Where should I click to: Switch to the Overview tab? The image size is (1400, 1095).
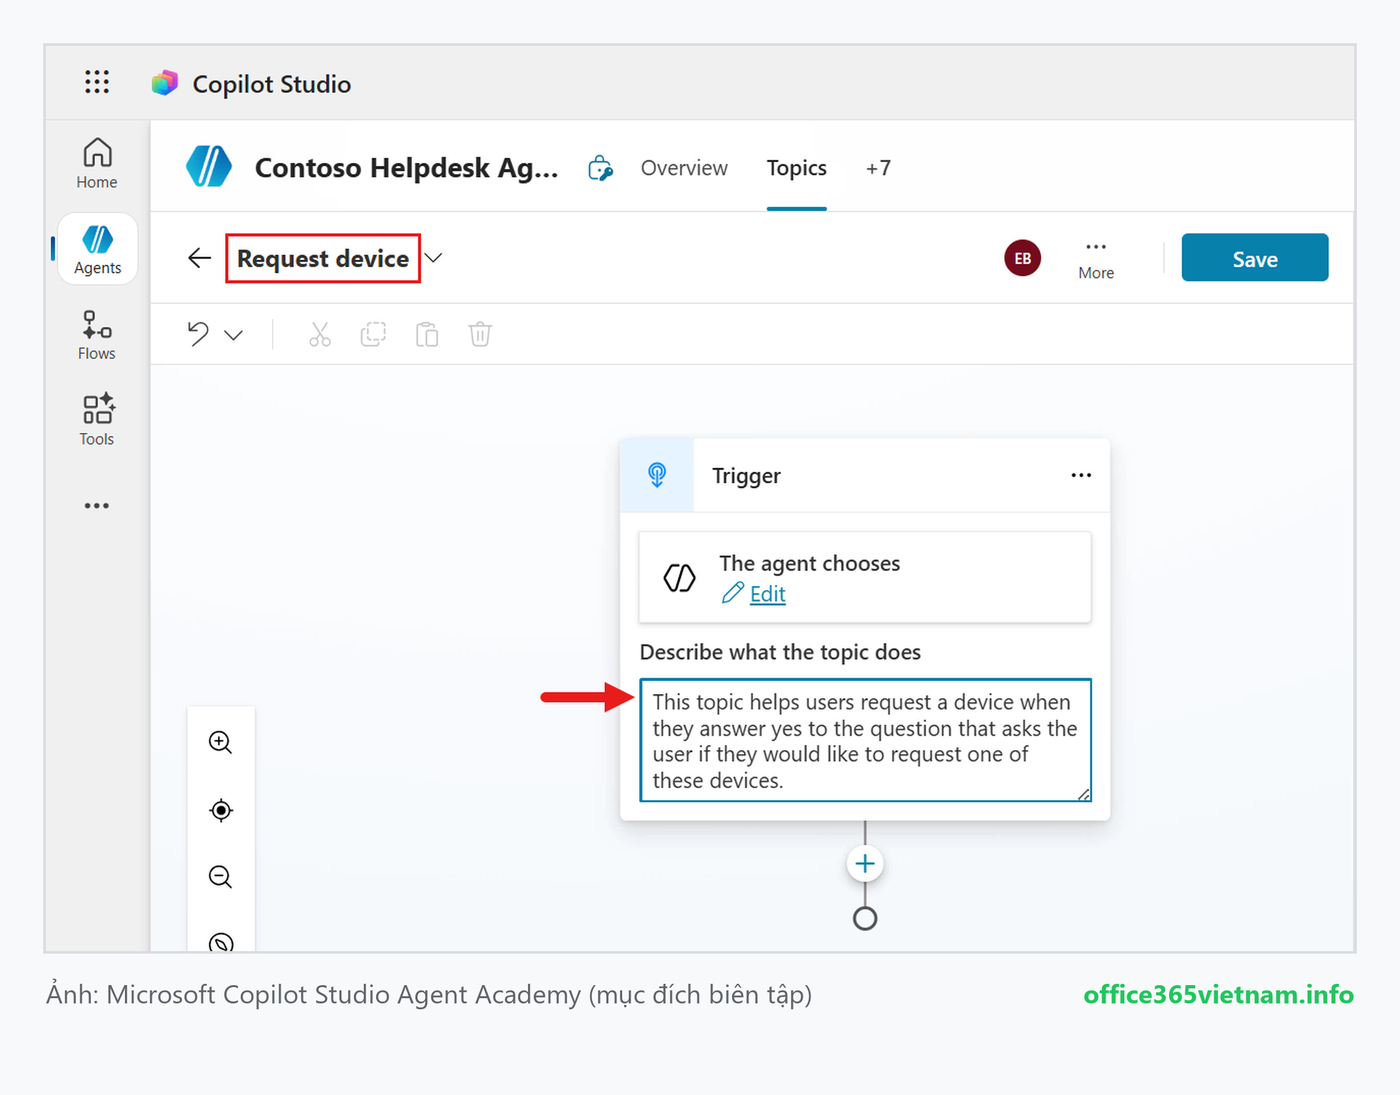click(x=684, y=168)
